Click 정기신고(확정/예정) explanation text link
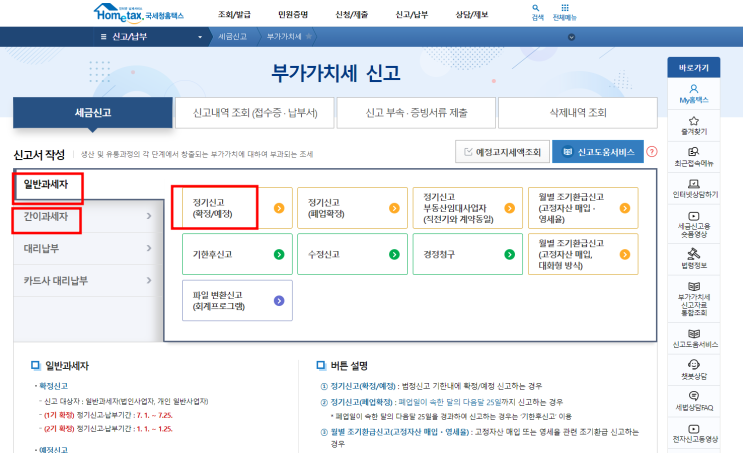The image size is (743, 453). (363, 386)
